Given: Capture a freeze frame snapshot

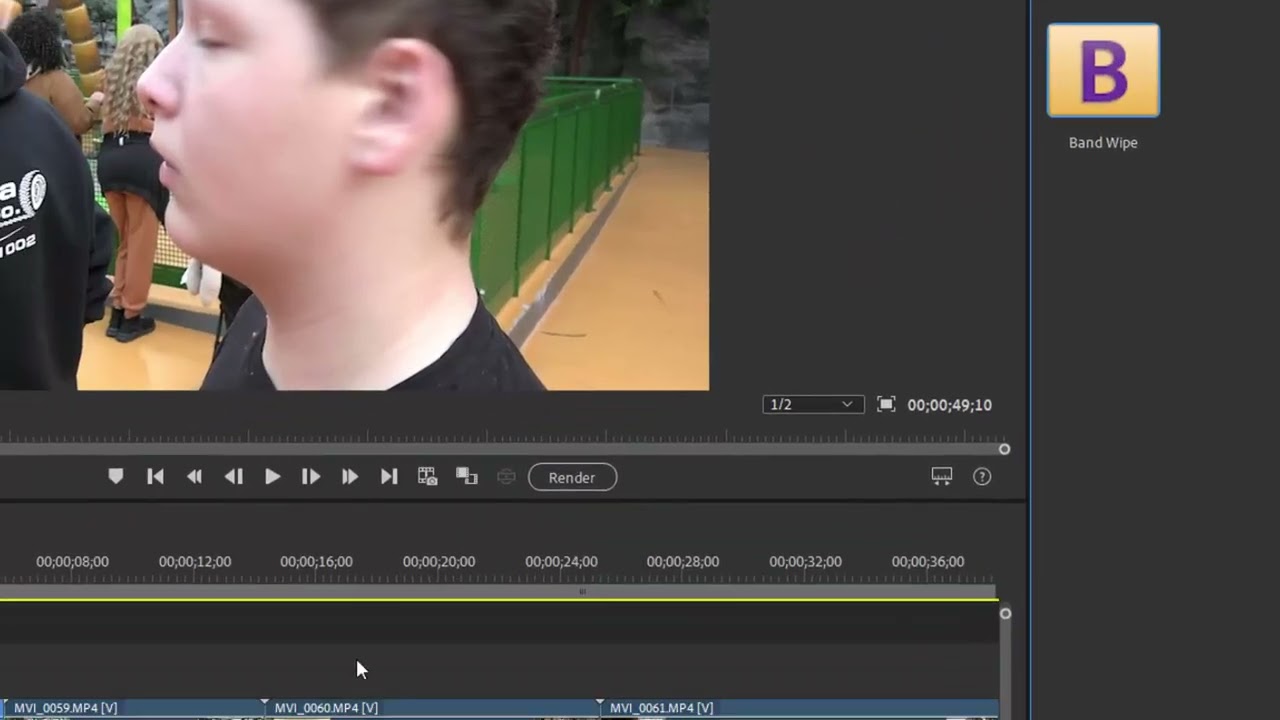Looking at the screenshot, I should click(x=428, y=477).
